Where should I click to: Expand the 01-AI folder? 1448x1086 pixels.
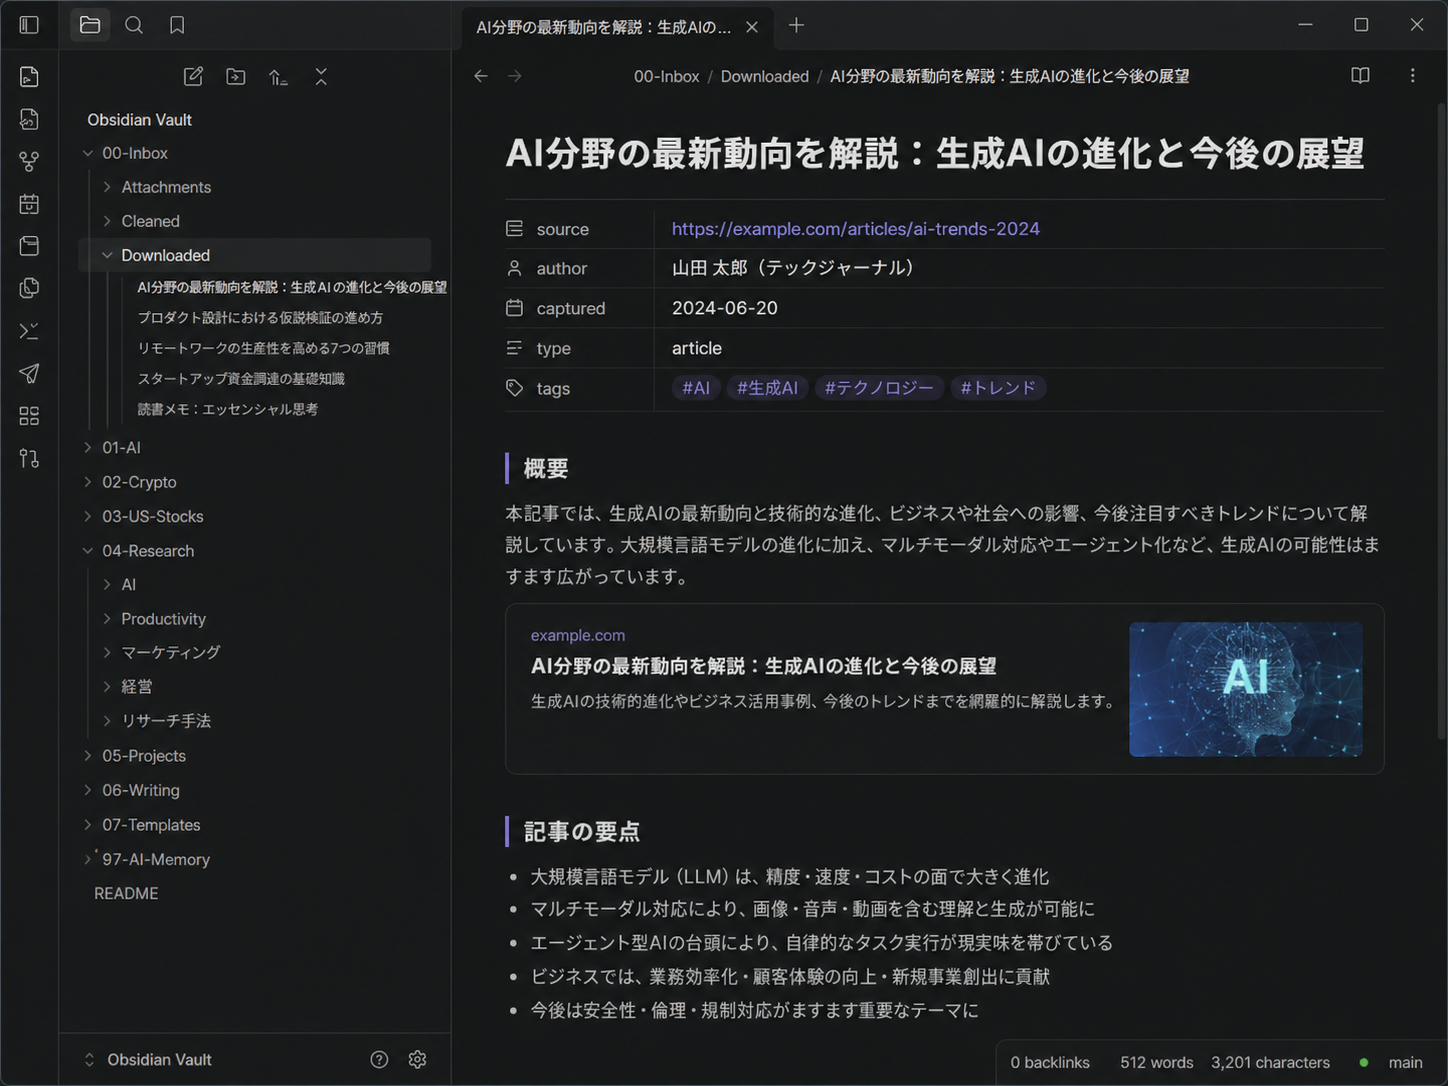(88, 448)
